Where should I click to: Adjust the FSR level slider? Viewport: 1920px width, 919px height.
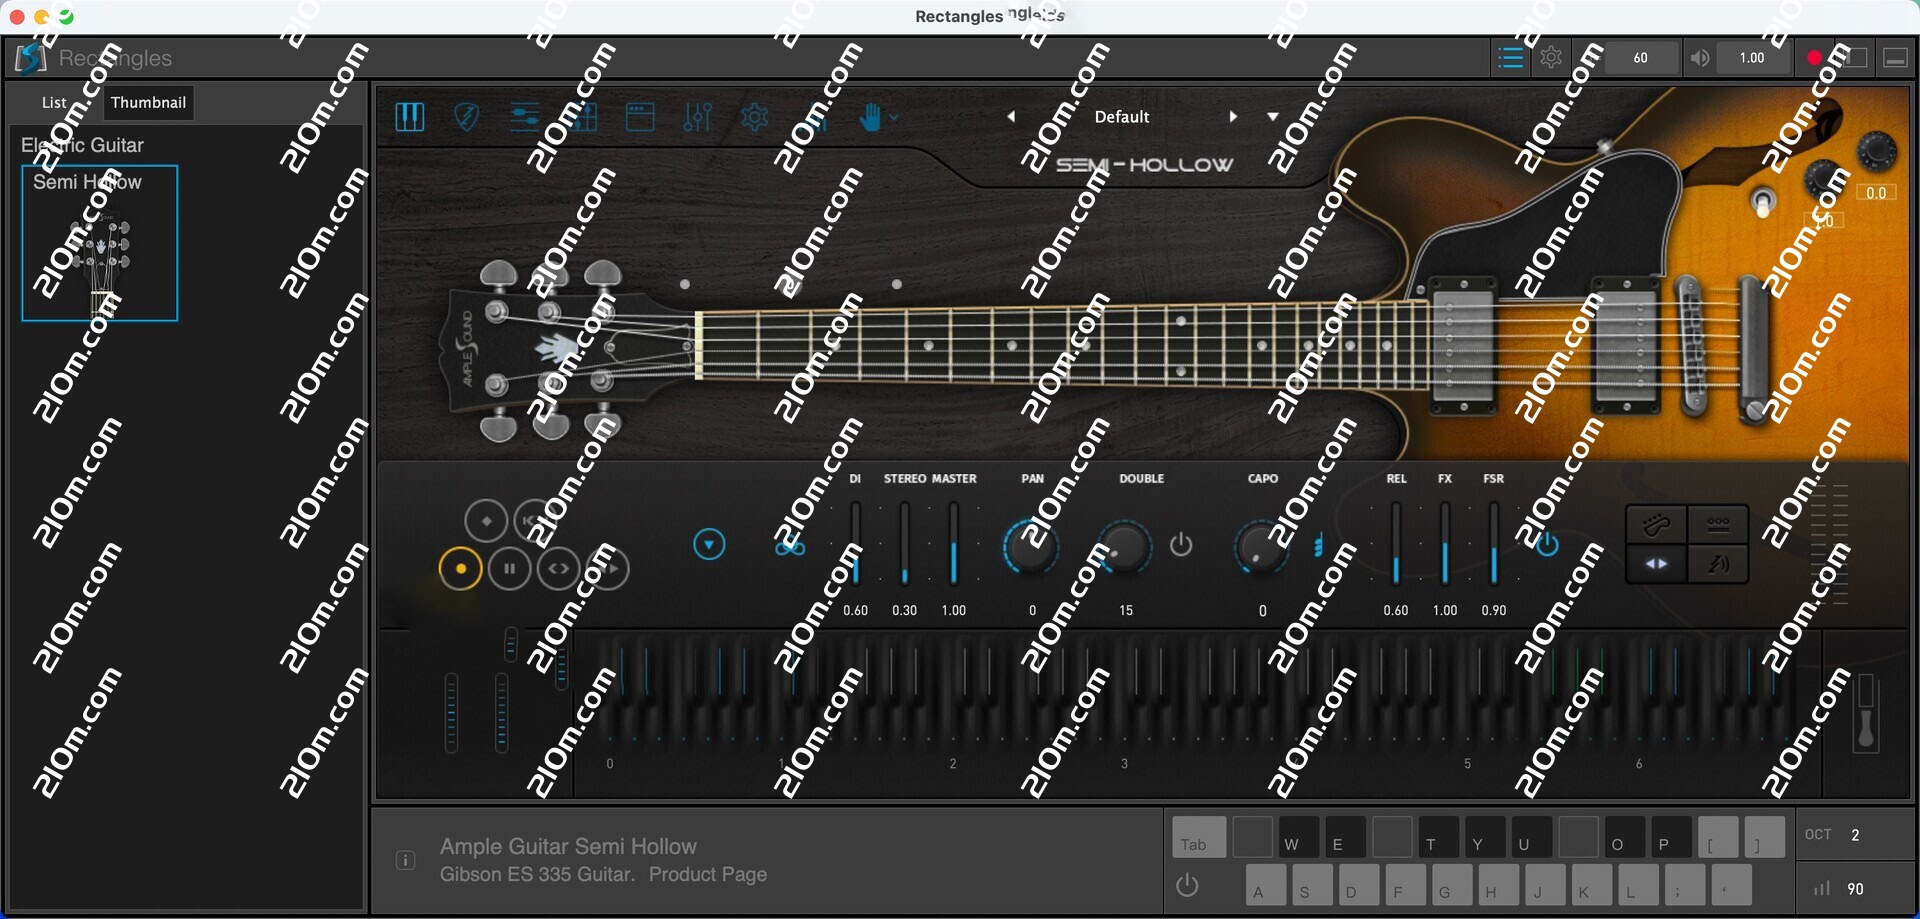click(1494, 543)
